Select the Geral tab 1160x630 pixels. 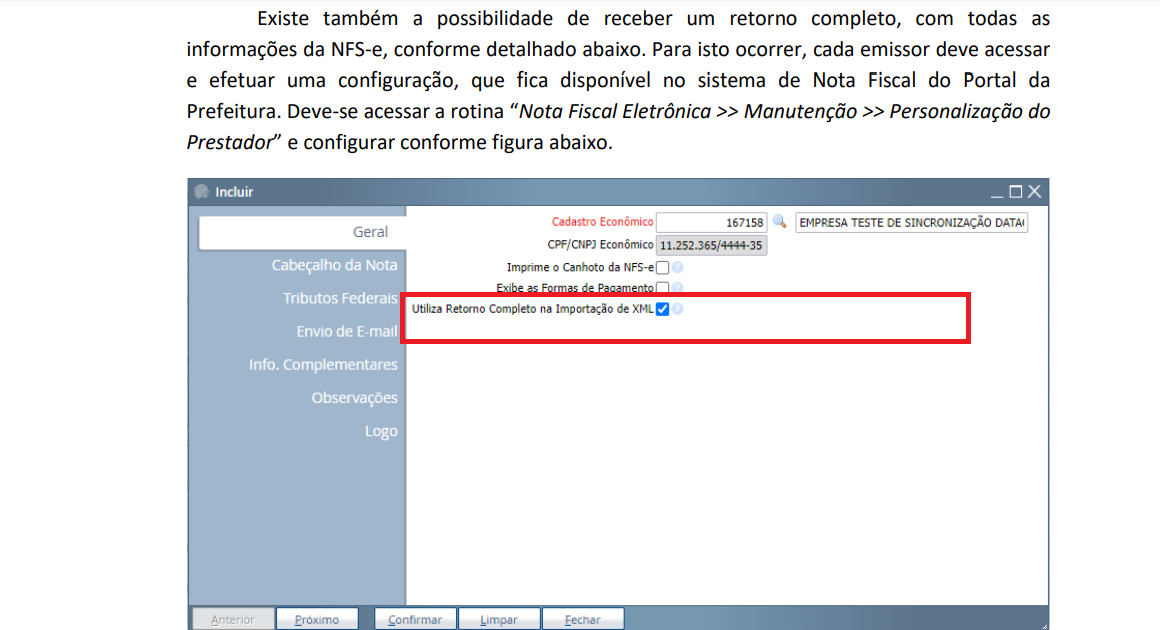tap(302, 232)
